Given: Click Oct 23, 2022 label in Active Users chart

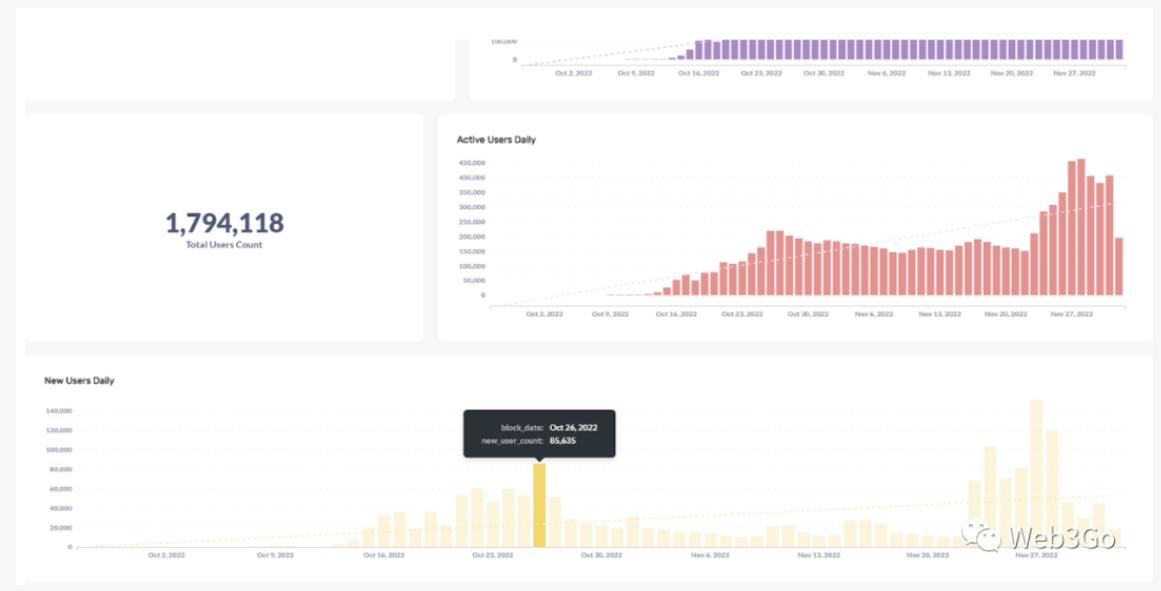Looking at the screenshot, I should pos(741,314).
